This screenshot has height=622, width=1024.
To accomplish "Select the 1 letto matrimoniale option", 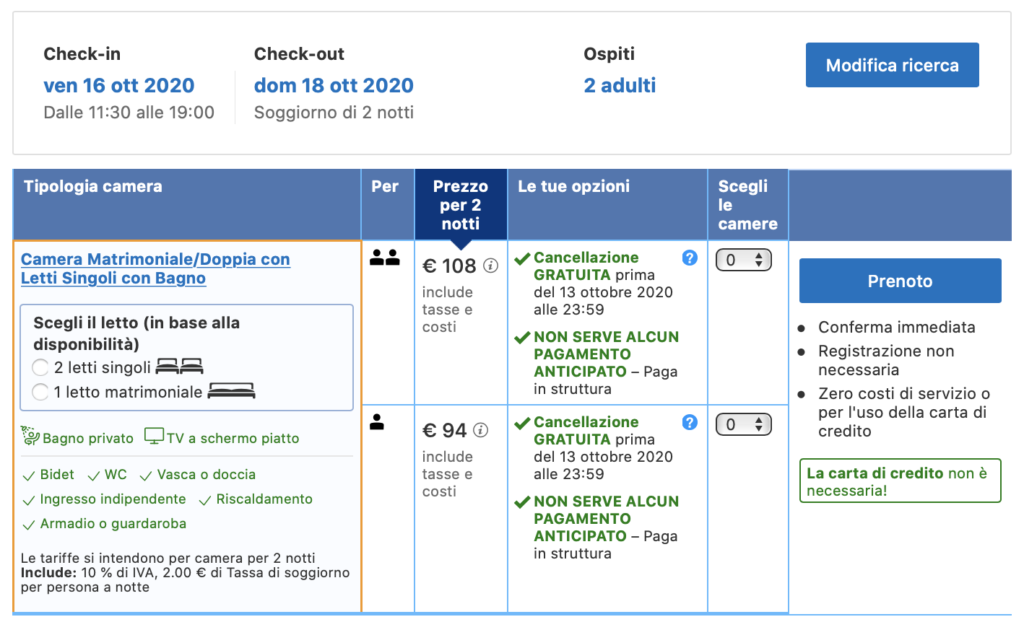I will coord(40,392).
